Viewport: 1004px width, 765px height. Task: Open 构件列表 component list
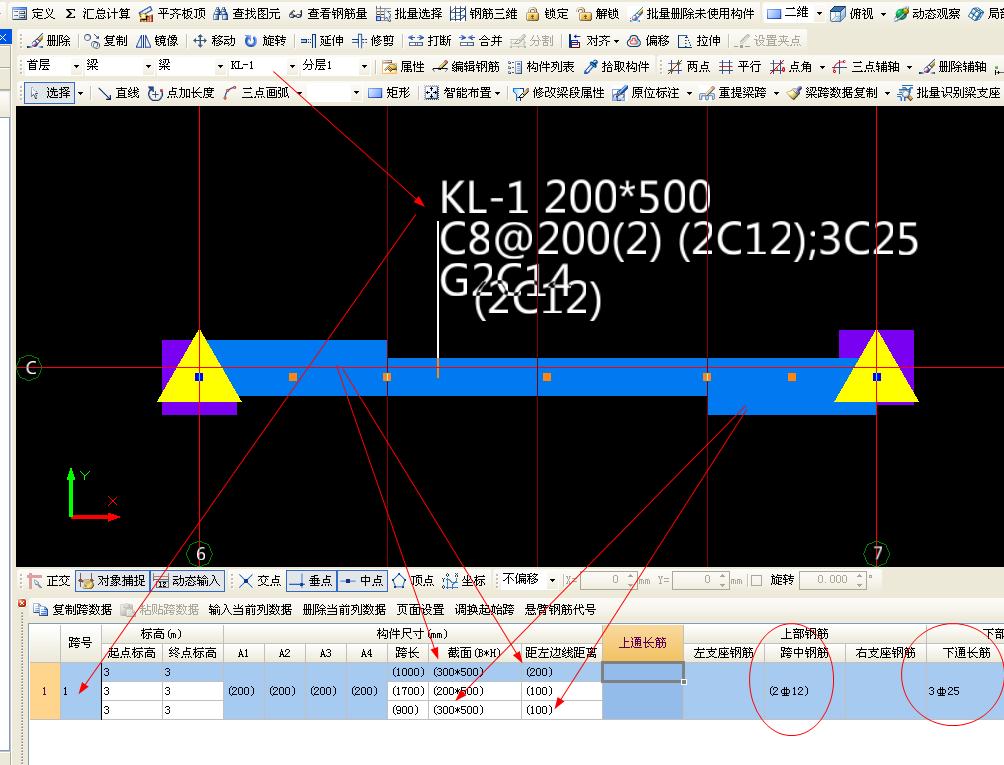click(541, 67)
